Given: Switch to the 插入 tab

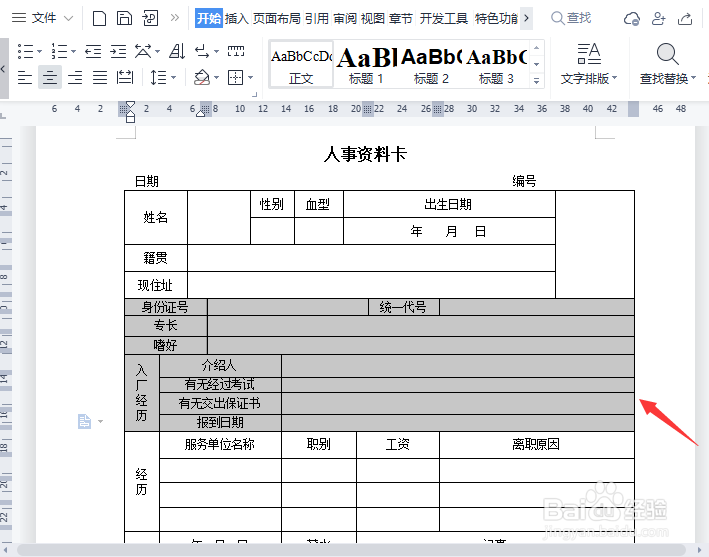Looking at the screenshot, I should [236, 19].
